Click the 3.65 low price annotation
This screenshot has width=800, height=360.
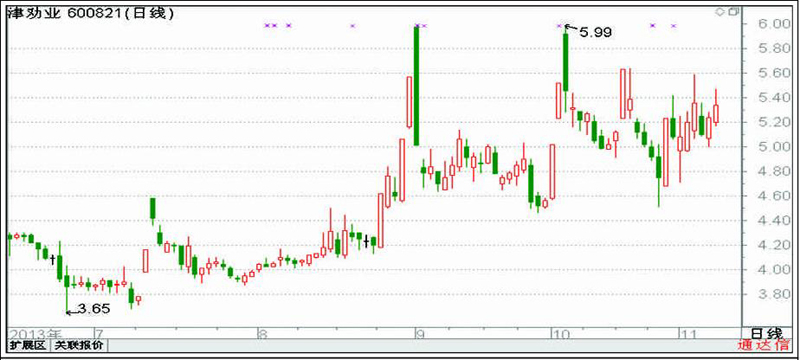tap(95, 309)
